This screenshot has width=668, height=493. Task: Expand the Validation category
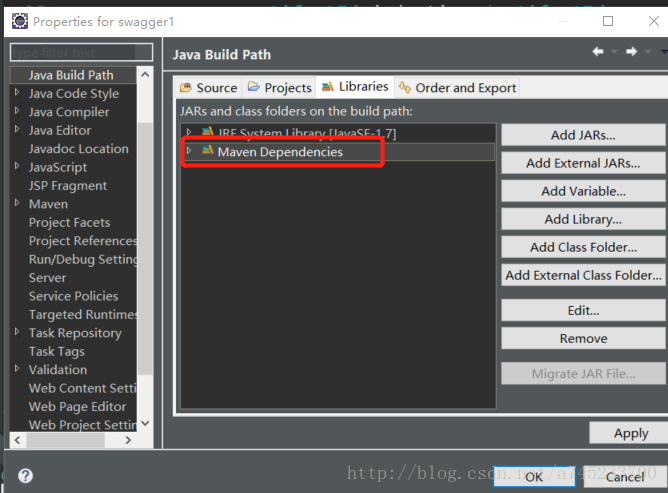pyautogui.click(x=17, y=368)
